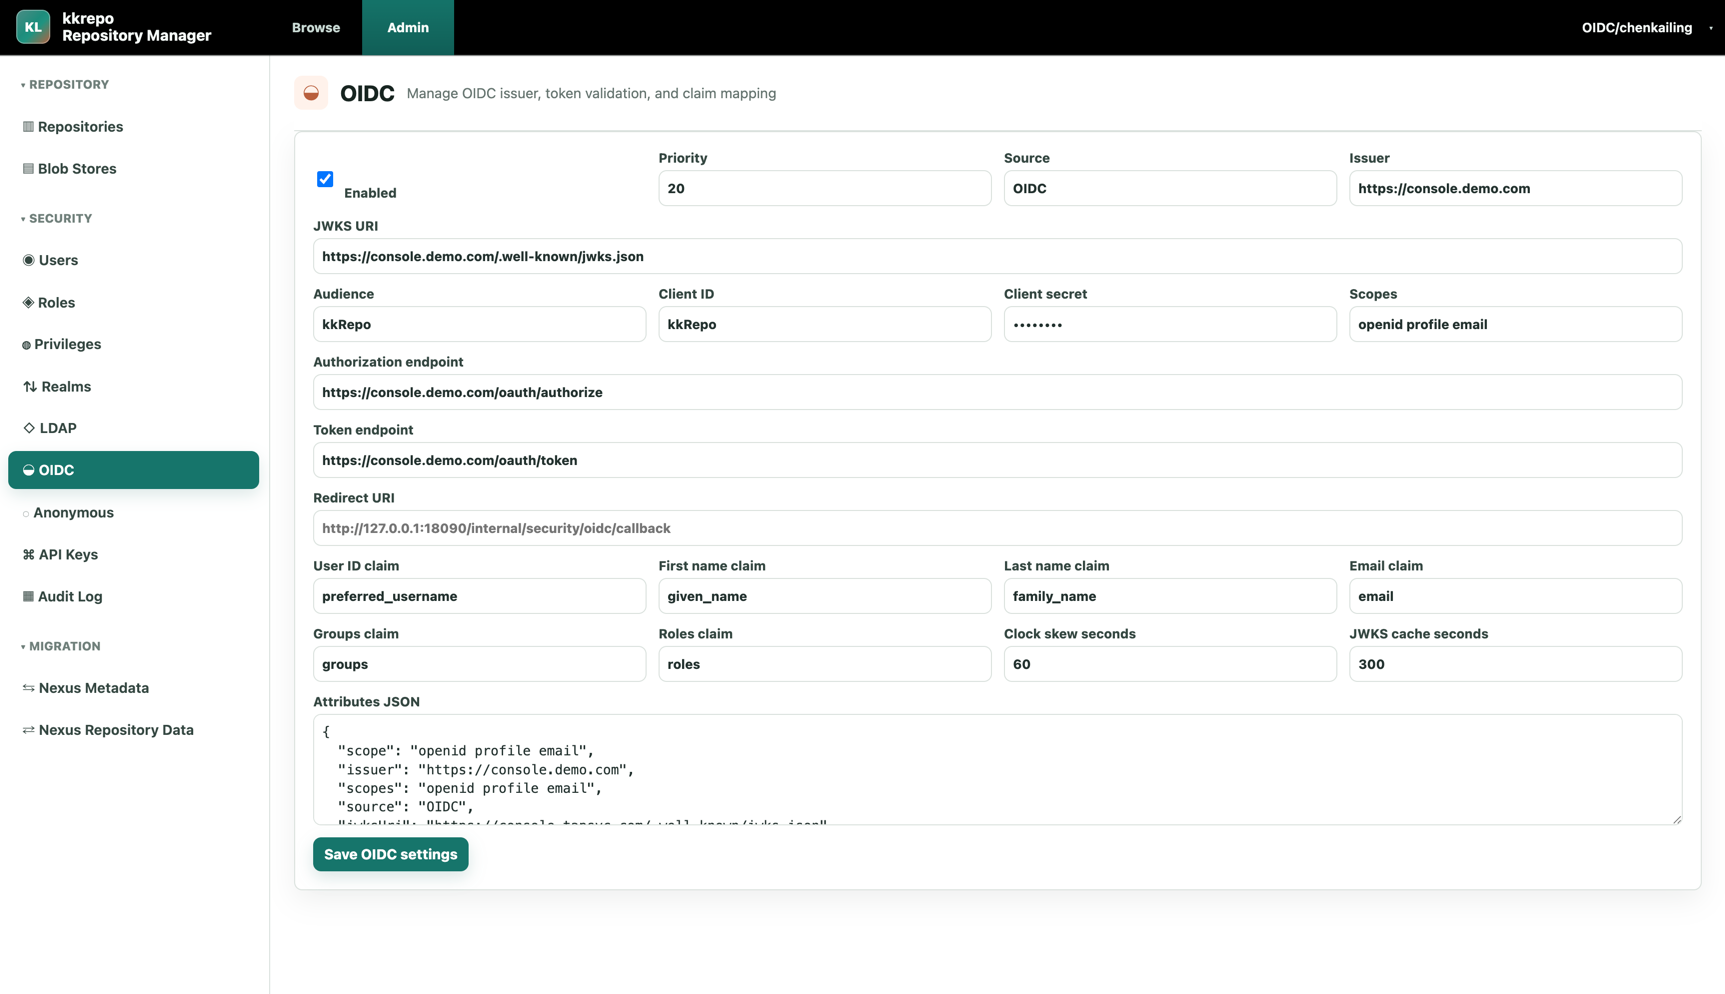Click the Authorization endpoint field
The height and width of the screenshot is (994, 1725).
(x=997, y=392)
